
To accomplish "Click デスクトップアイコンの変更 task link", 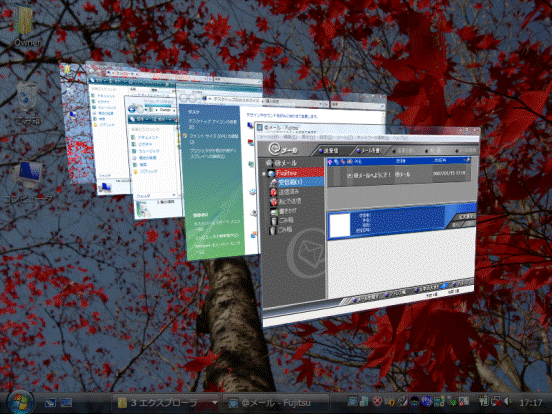I will pos(213,124).
